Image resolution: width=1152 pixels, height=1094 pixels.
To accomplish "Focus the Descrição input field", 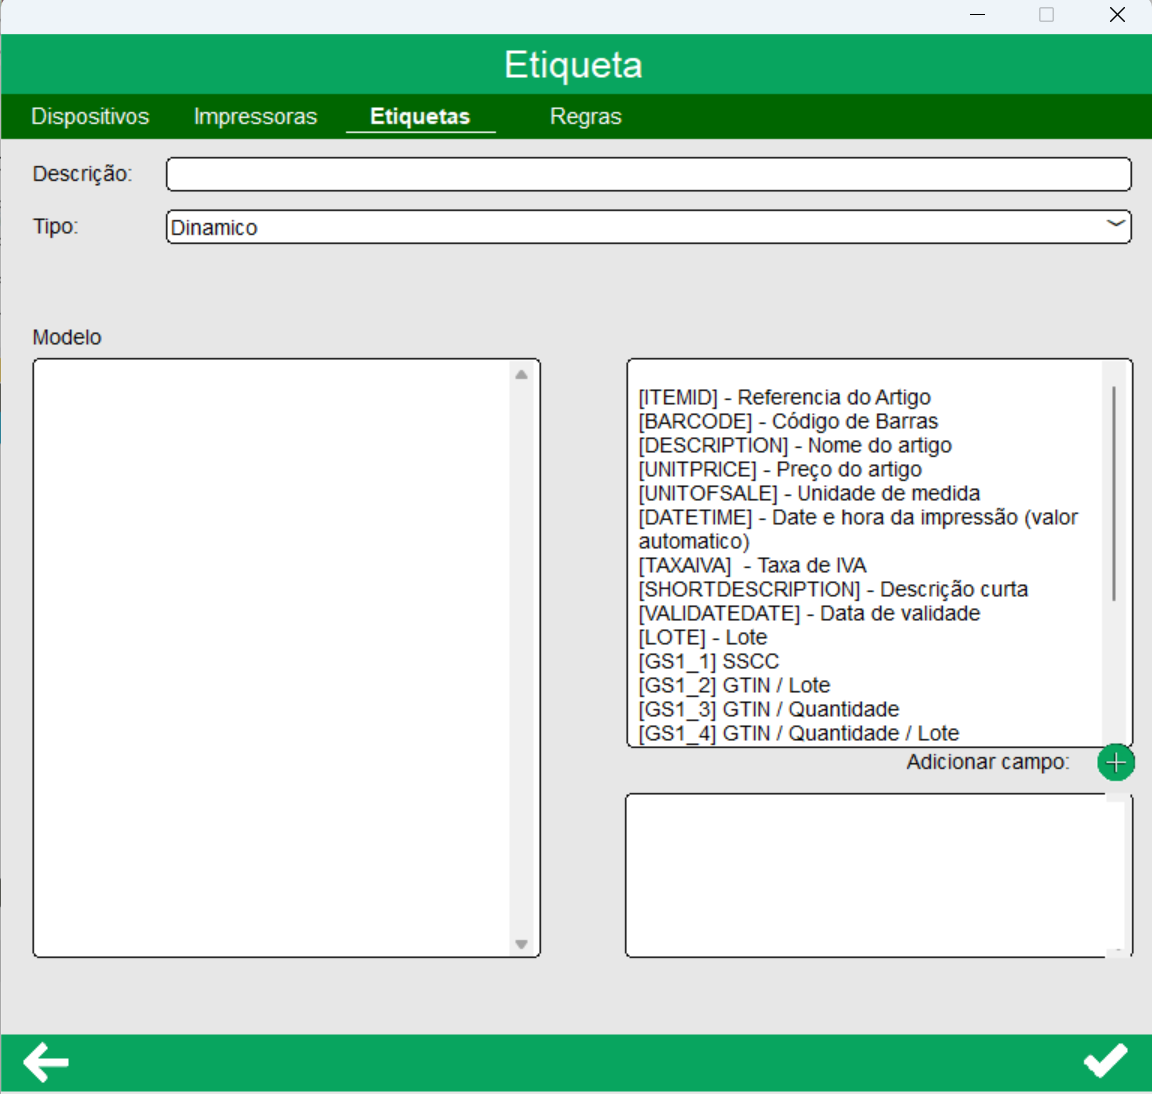I will (x=648, y=174).
